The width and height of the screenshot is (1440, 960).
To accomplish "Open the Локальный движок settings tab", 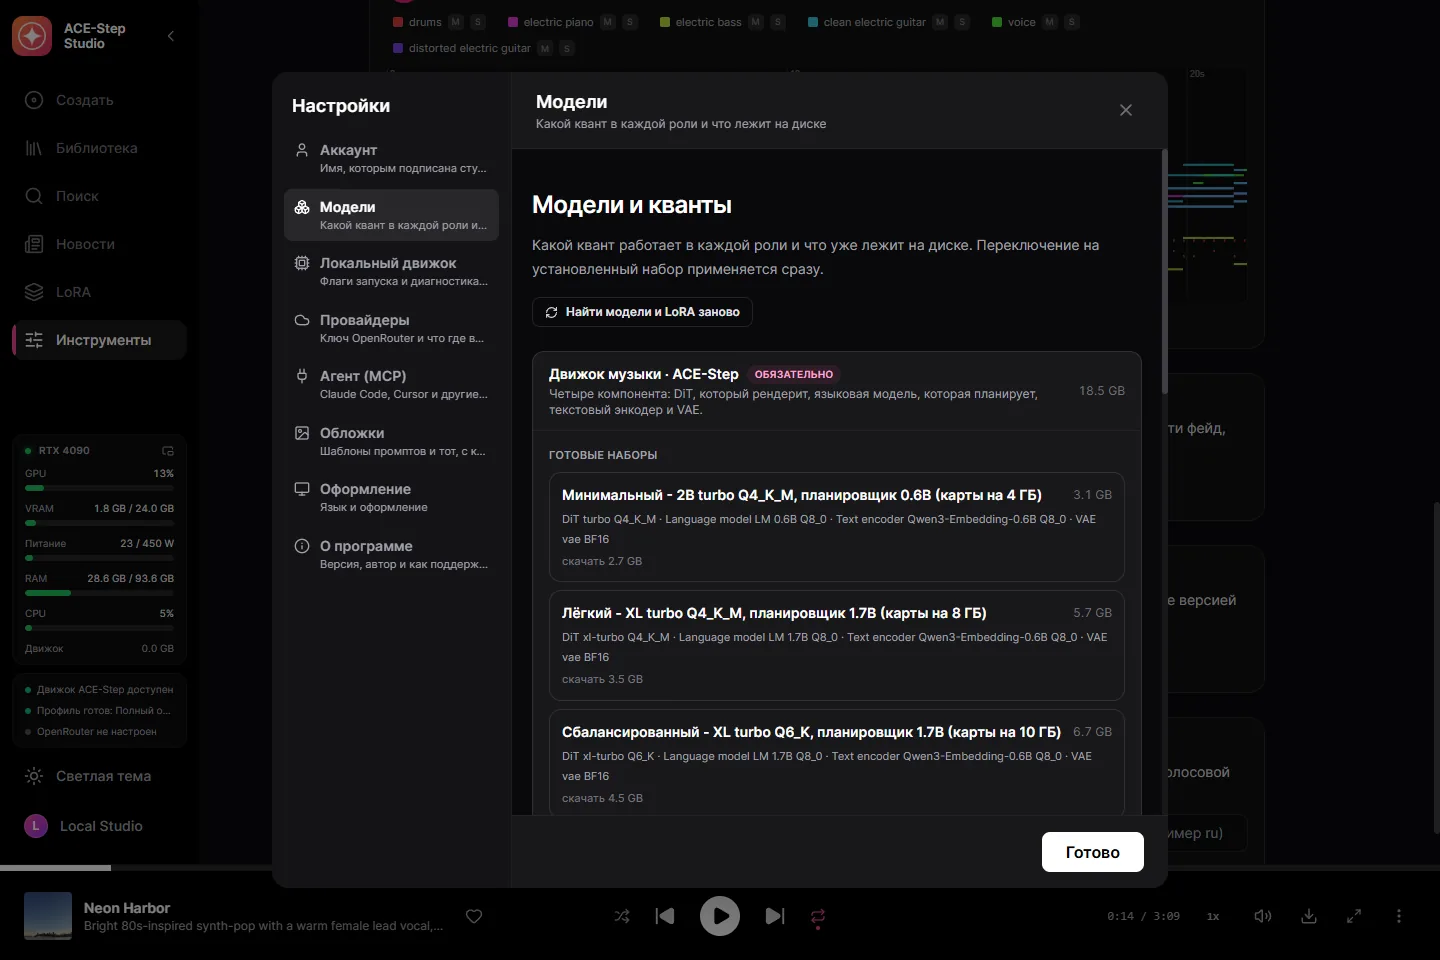I will coord(391,271).
